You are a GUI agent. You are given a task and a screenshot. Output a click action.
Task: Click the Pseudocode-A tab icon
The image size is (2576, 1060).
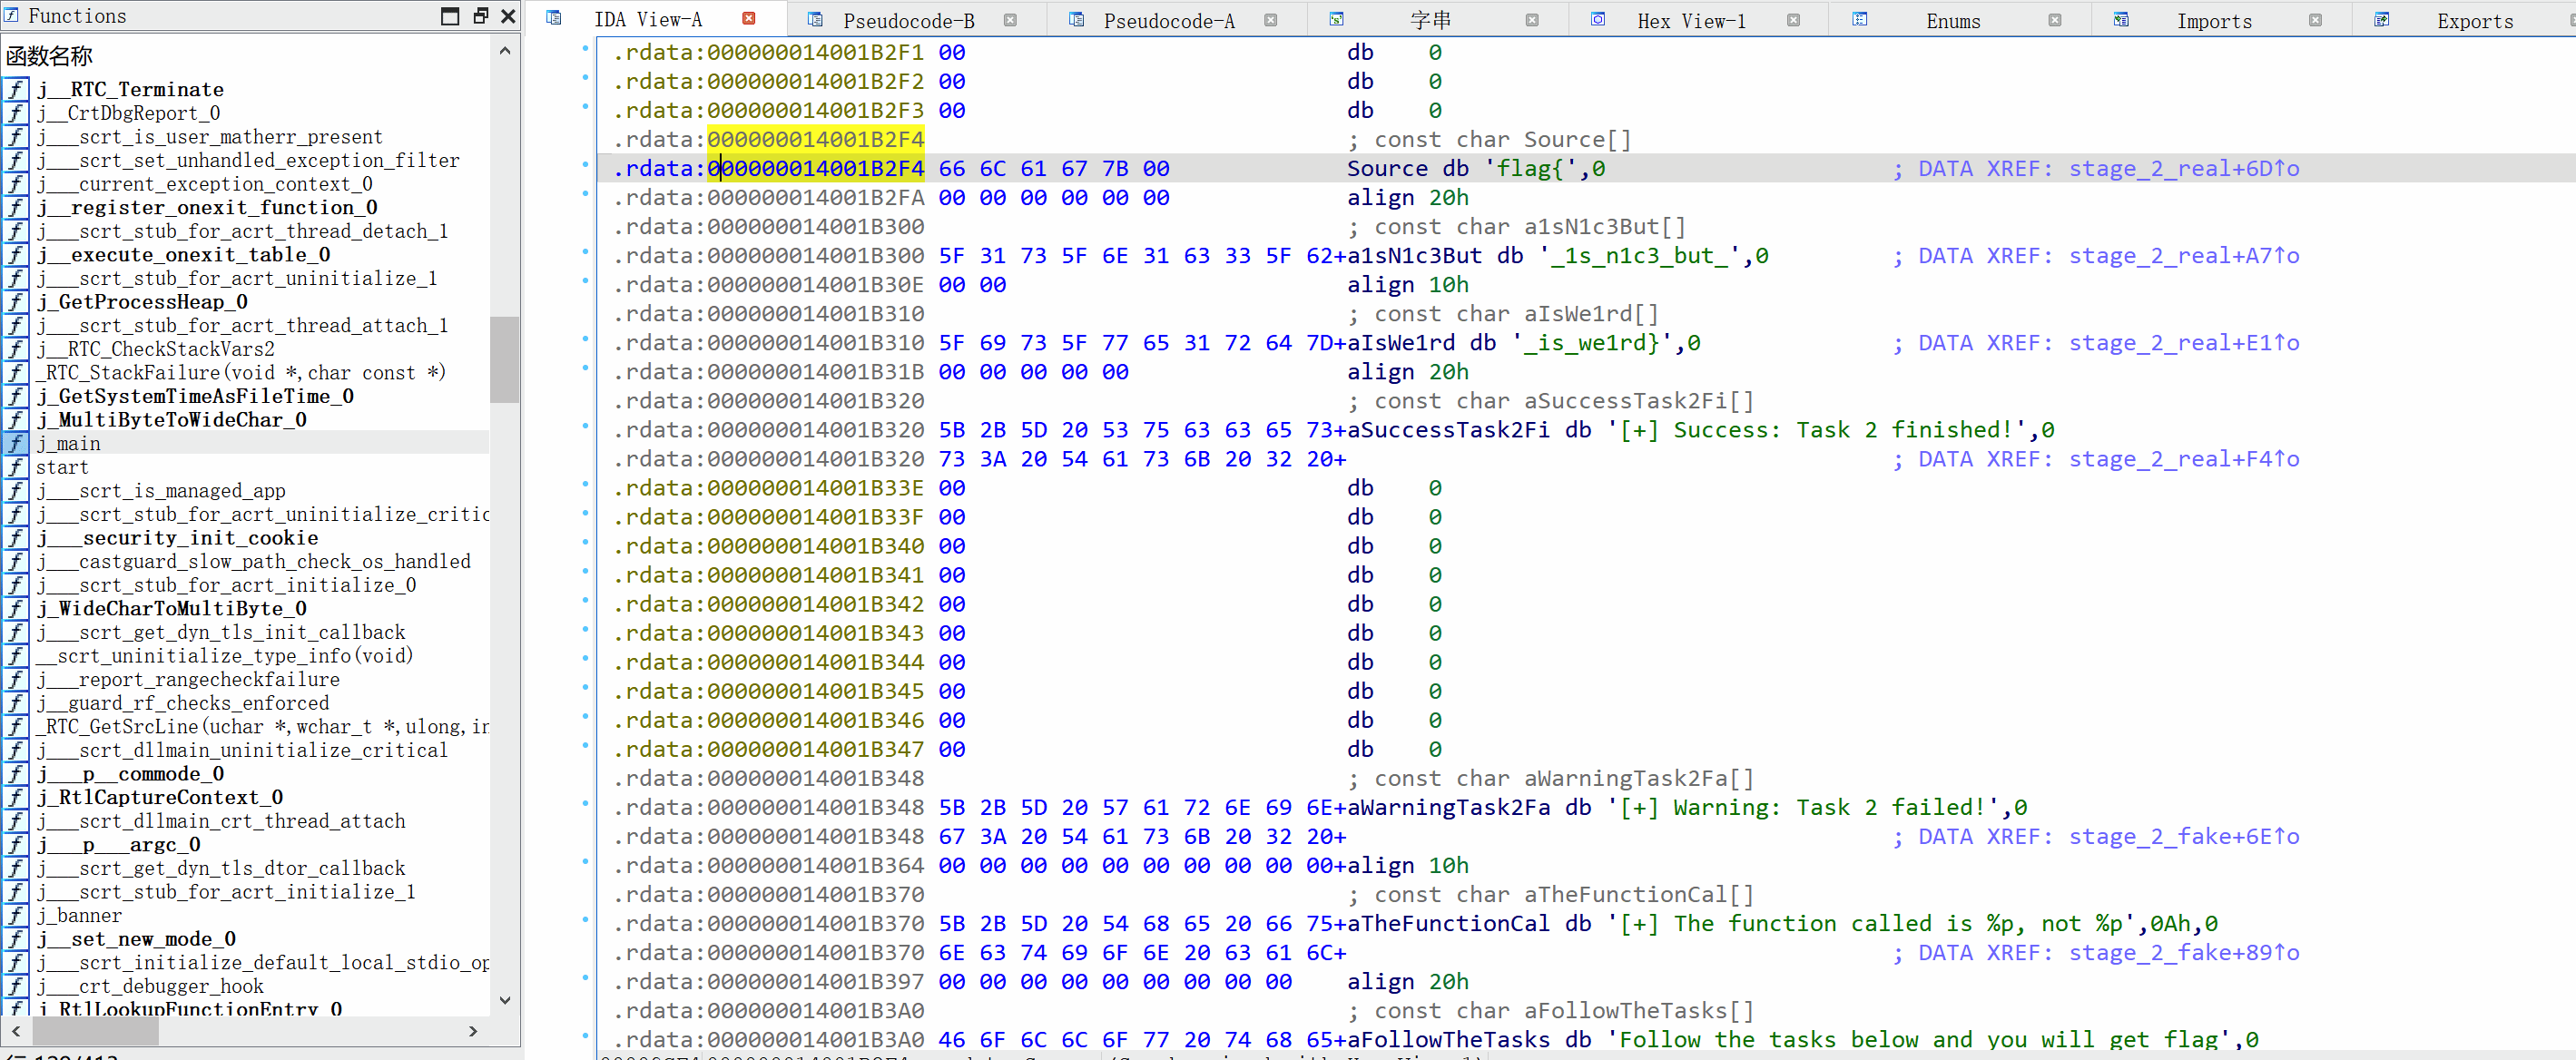point(1076,19)
